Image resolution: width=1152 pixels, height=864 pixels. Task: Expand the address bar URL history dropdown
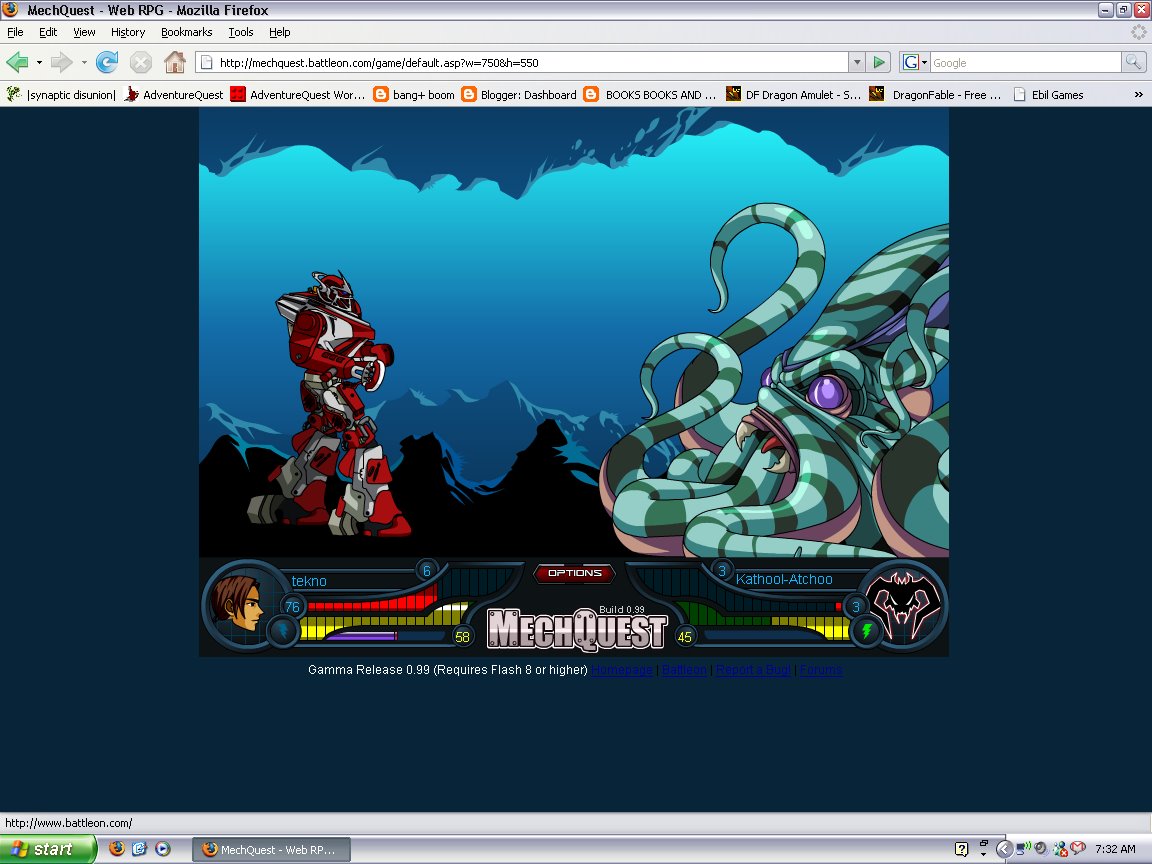click(x=856, y=62)
